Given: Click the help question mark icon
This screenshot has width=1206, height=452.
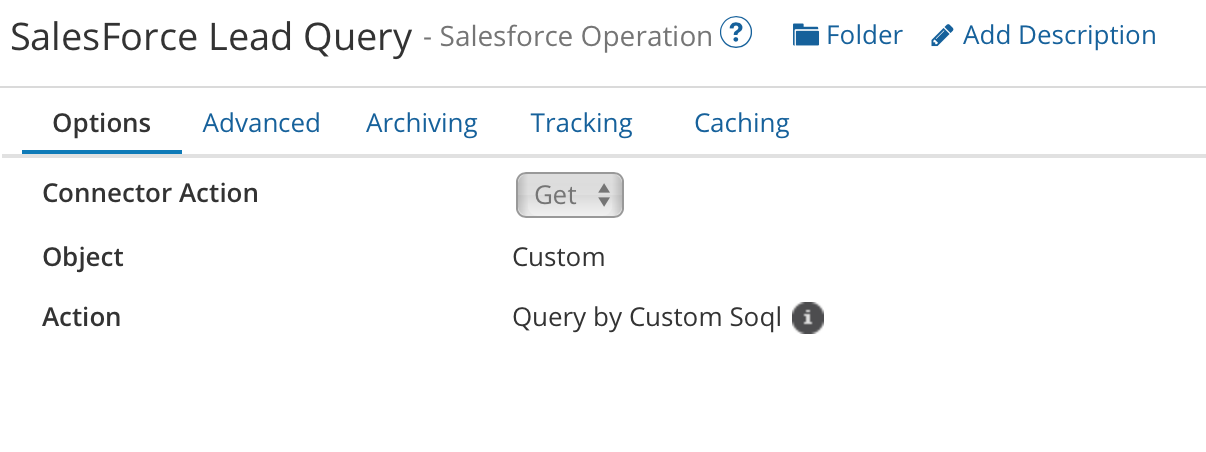Looking at the screenshot, I should [x=735, y=34].
